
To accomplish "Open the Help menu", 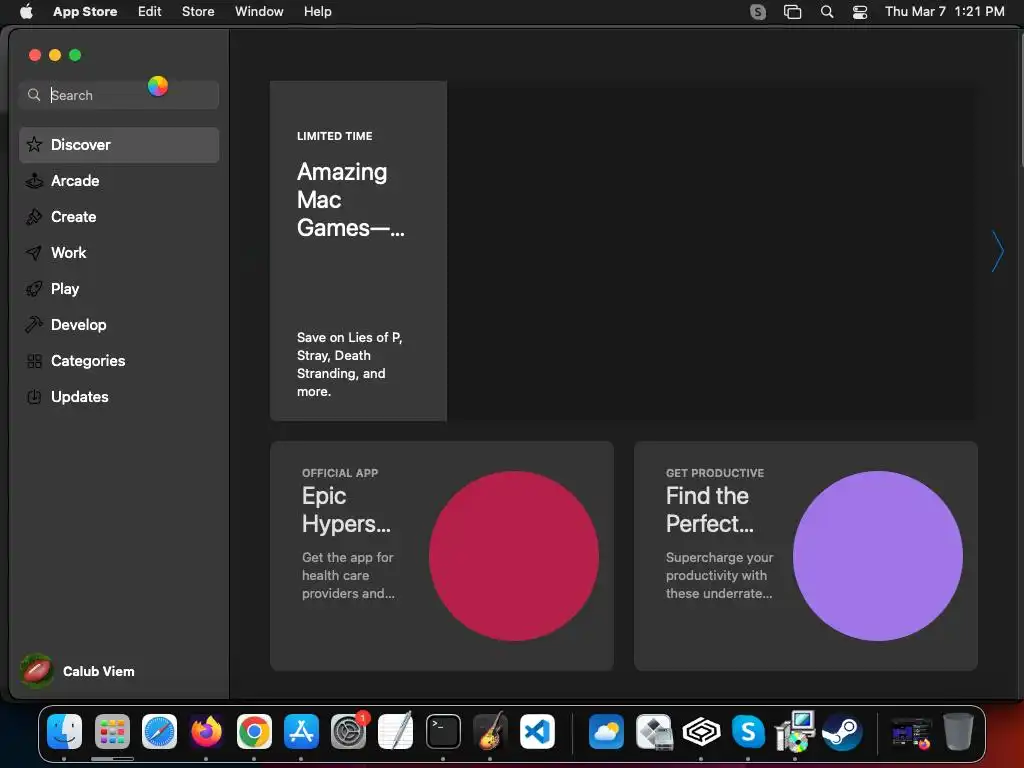I will tap(317, 11).
